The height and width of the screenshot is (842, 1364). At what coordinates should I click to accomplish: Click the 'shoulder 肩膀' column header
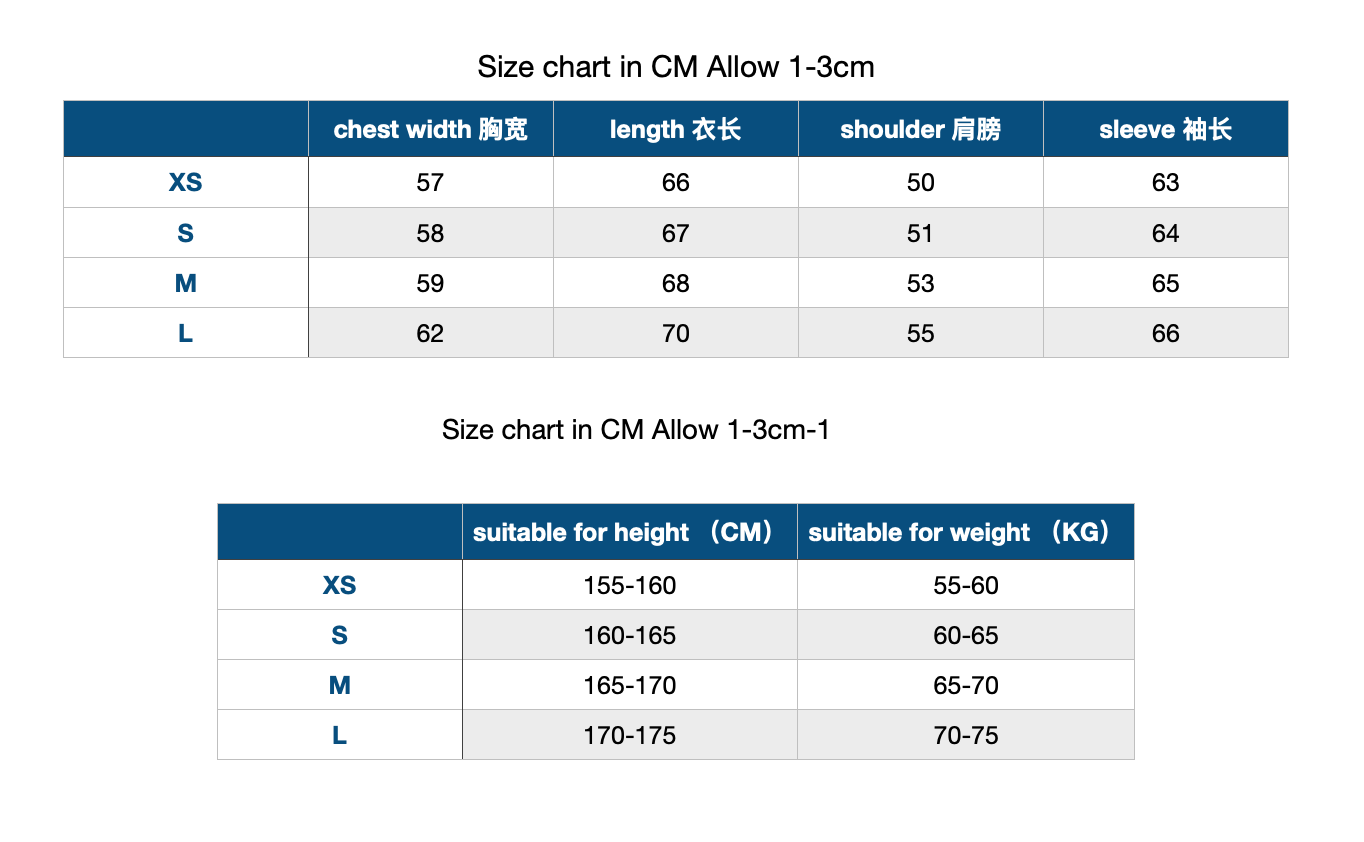click(920, 129)
